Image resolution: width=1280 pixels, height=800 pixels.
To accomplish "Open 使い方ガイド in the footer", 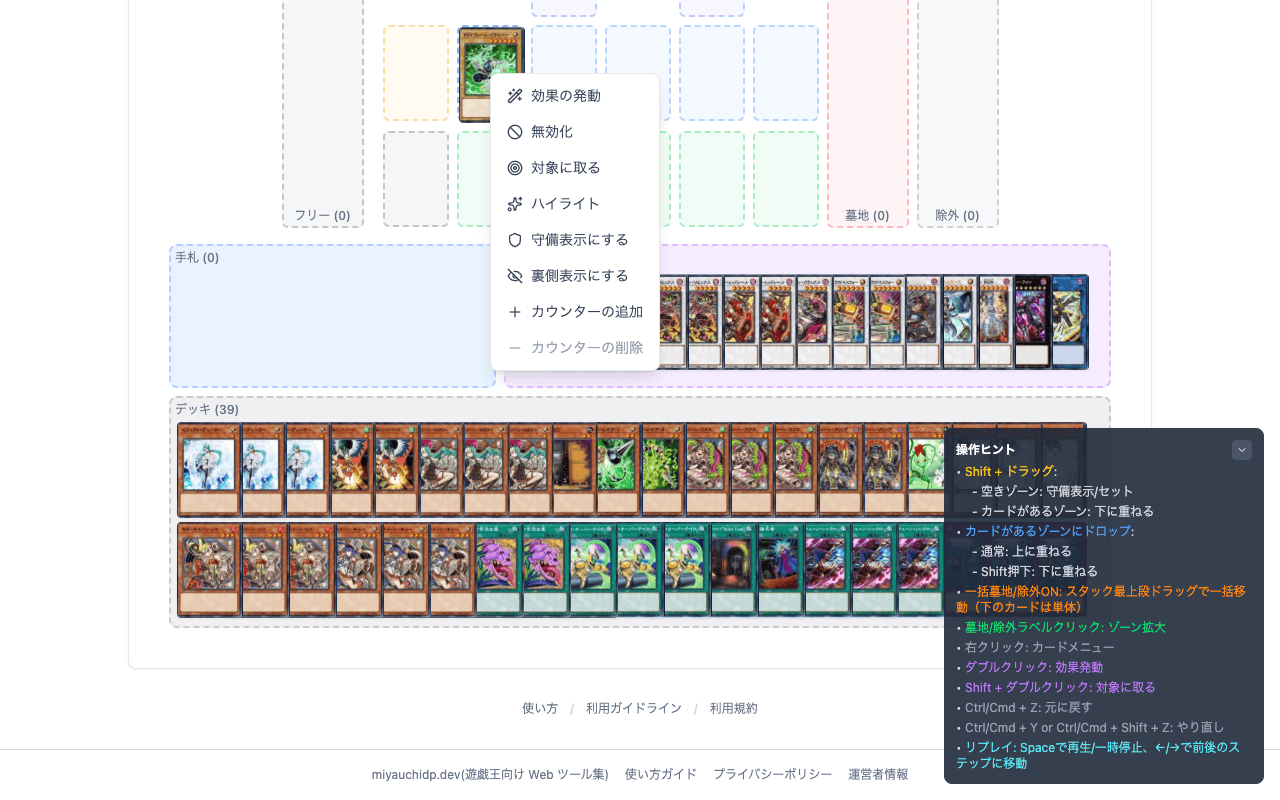I will pyautogui.click(x=661, y=774).
